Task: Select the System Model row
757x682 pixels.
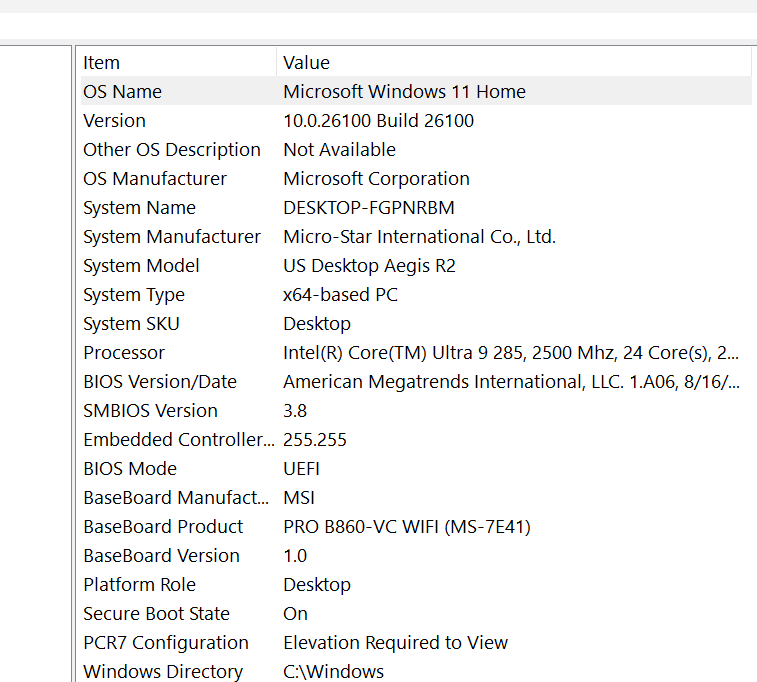Action: (x=141, y=266)
